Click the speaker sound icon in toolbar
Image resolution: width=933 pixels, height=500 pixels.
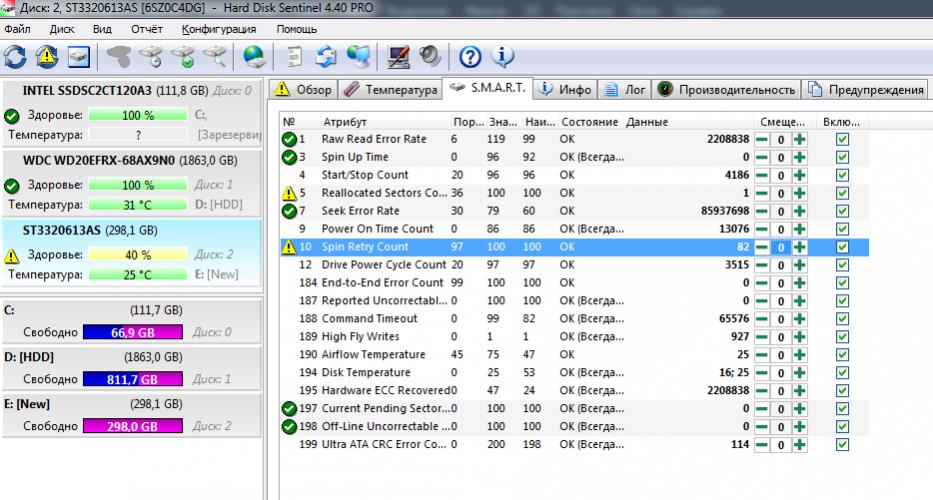point(430,56)
